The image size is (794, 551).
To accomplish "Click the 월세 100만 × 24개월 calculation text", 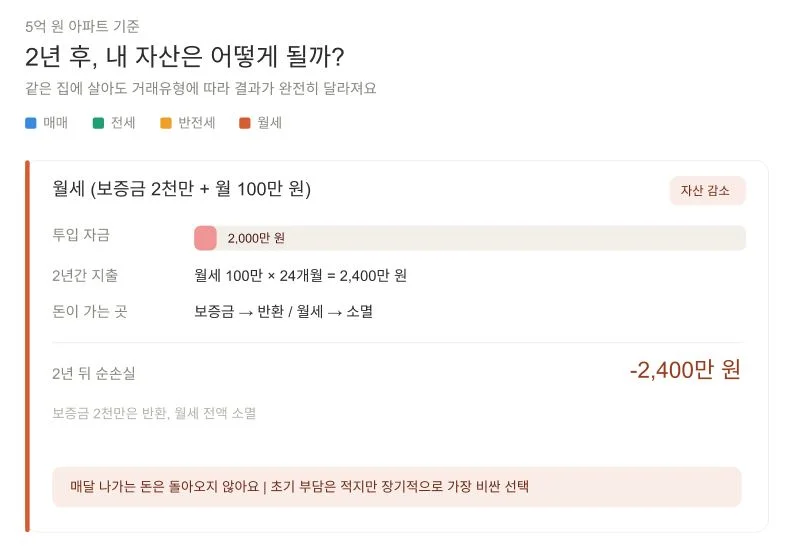I will point(300,275).
